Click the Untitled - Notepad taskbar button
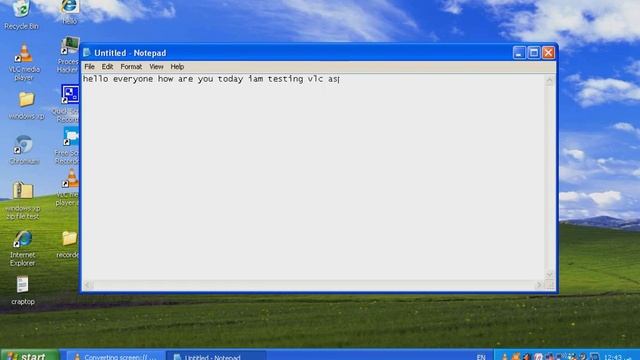 tap(216, 356)
